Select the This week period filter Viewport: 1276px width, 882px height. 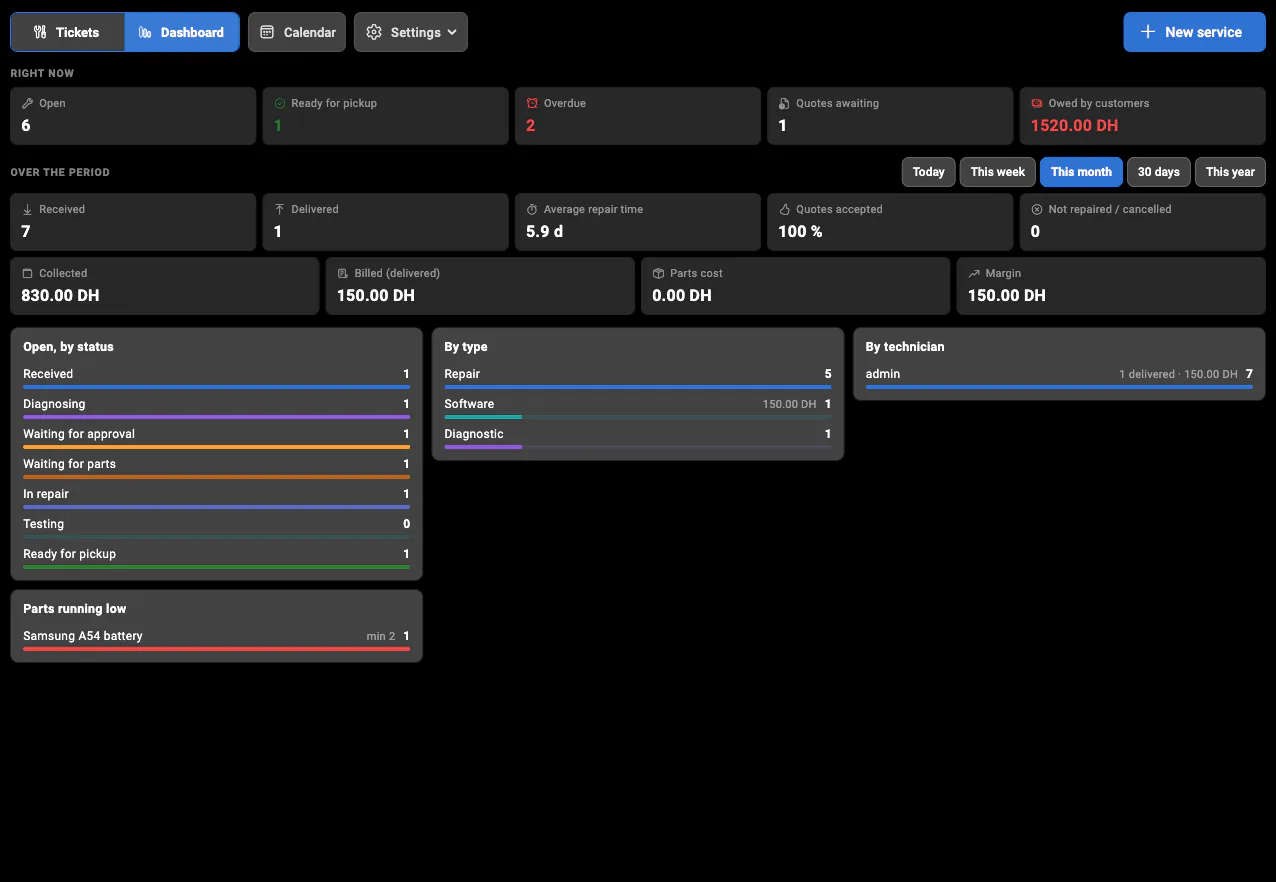pyautogui.click(x=997, y=172)
